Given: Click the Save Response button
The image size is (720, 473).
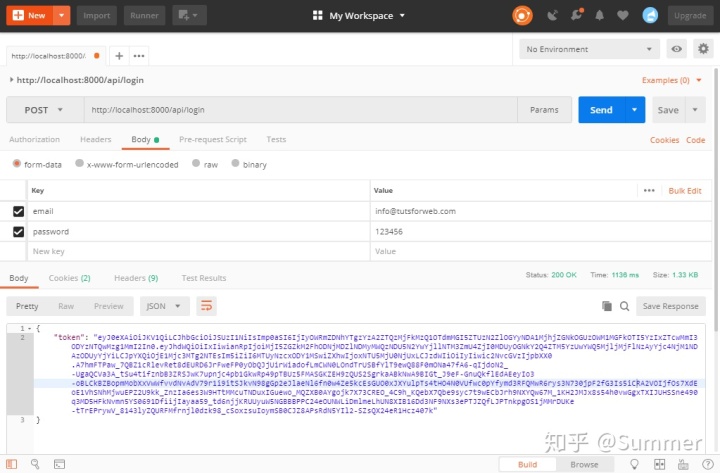Looking at the screenshot, I should [x=670, y=306].
